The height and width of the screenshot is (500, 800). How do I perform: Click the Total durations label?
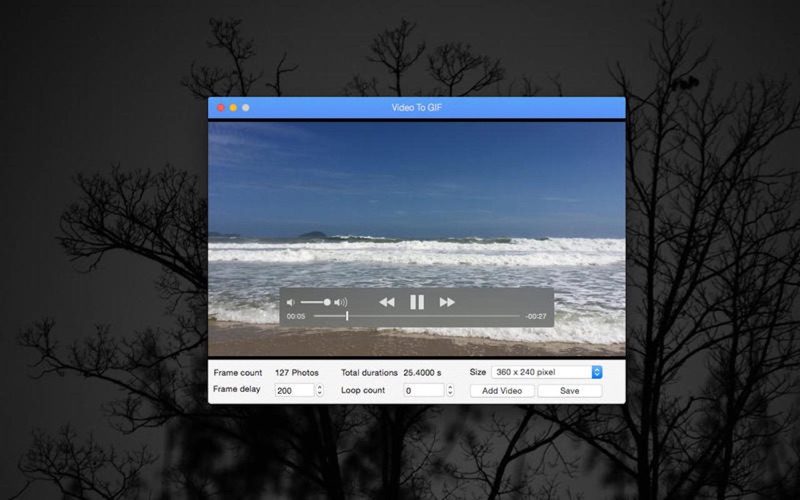[369, 372]
